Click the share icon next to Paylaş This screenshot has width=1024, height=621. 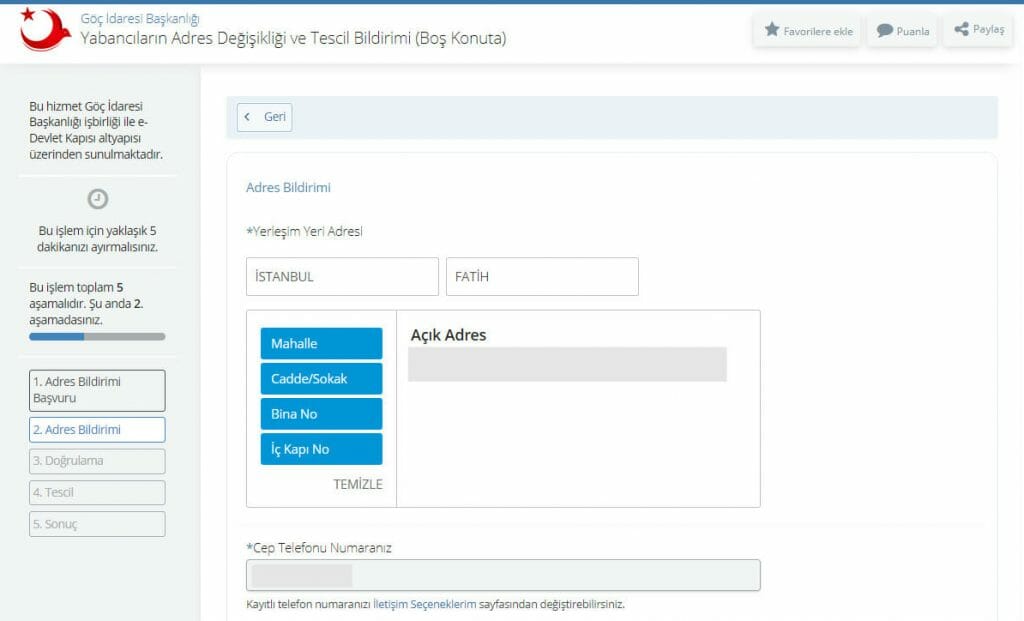(961, 30)
